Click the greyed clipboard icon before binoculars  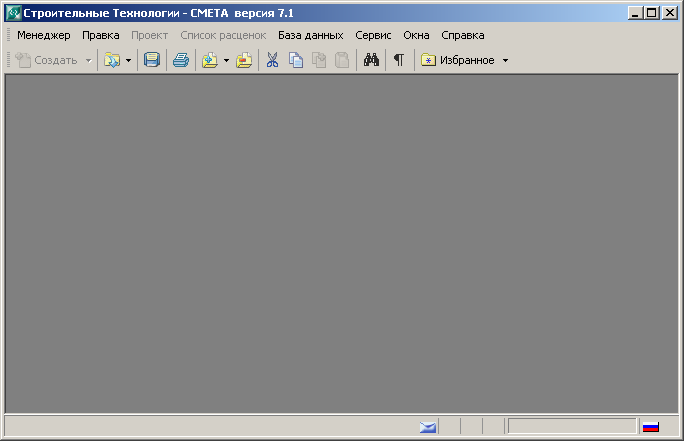(342, 60)
